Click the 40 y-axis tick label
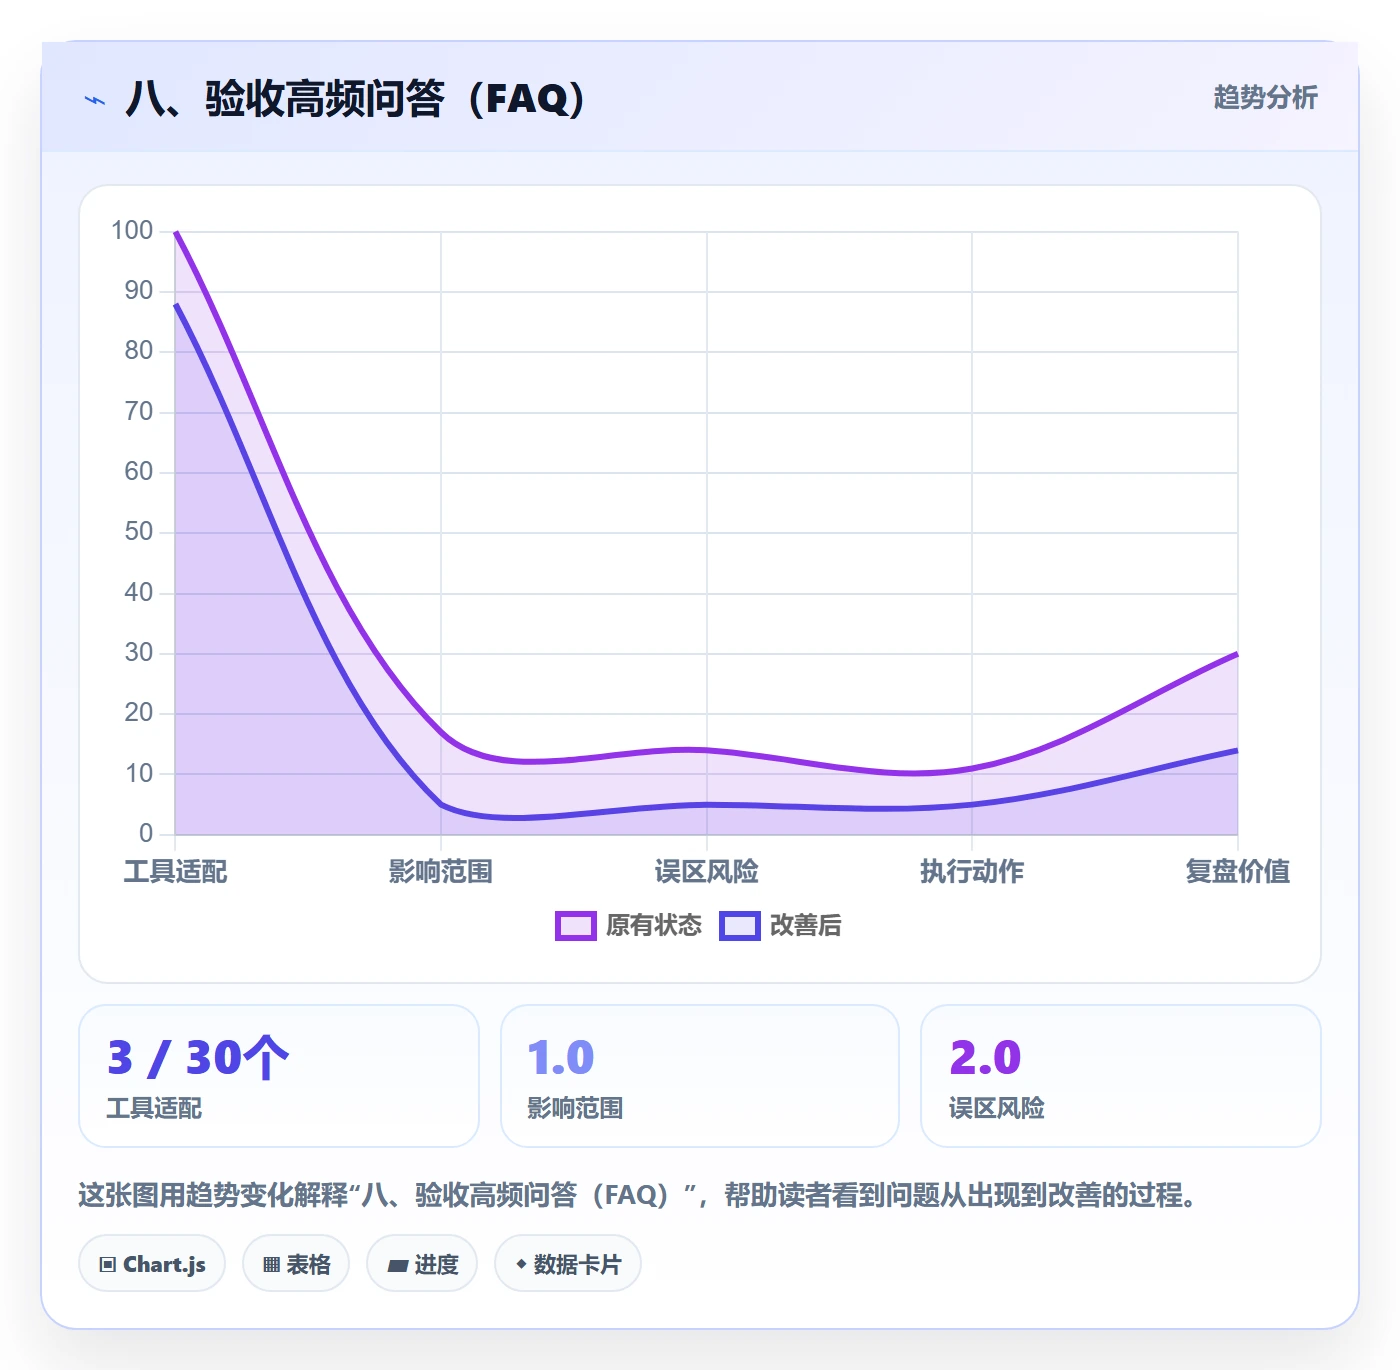This screenshot has height=1370, width=1400. pyautogui.click(x=139, y=592)
